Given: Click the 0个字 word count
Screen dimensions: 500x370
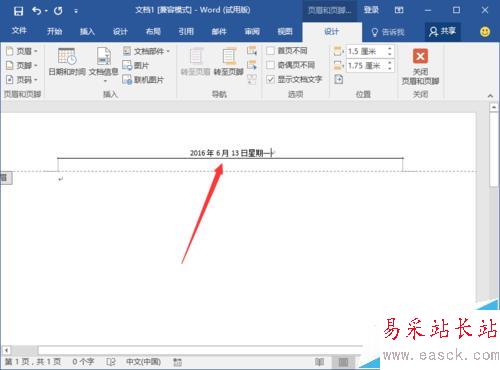Looking at the screenshot, I should 83,362.
